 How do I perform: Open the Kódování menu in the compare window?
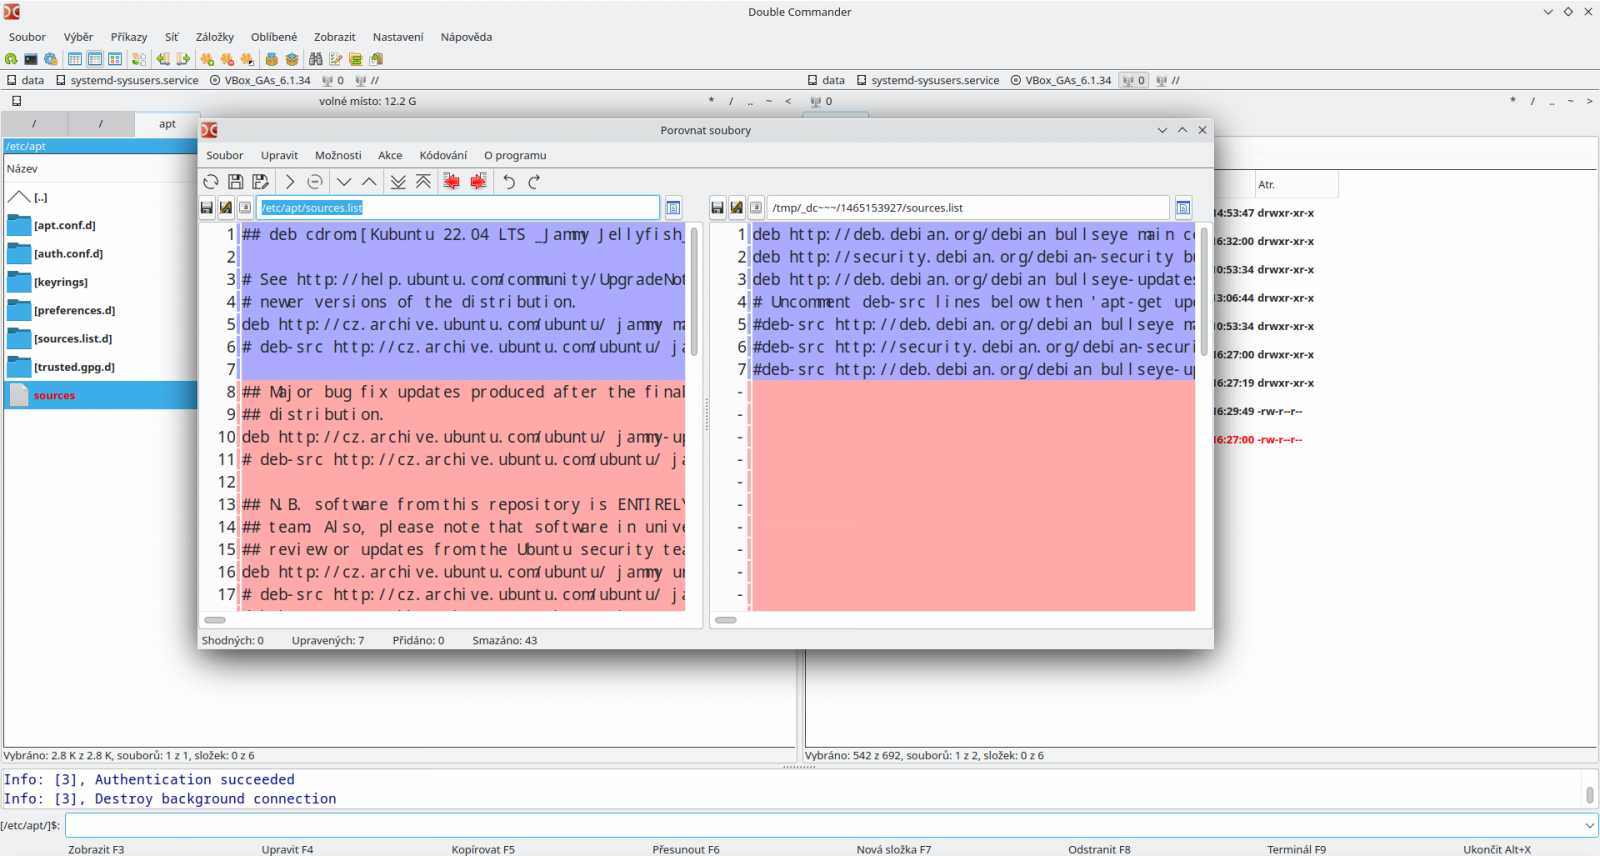pyautogui.click(x=443, y=155)
